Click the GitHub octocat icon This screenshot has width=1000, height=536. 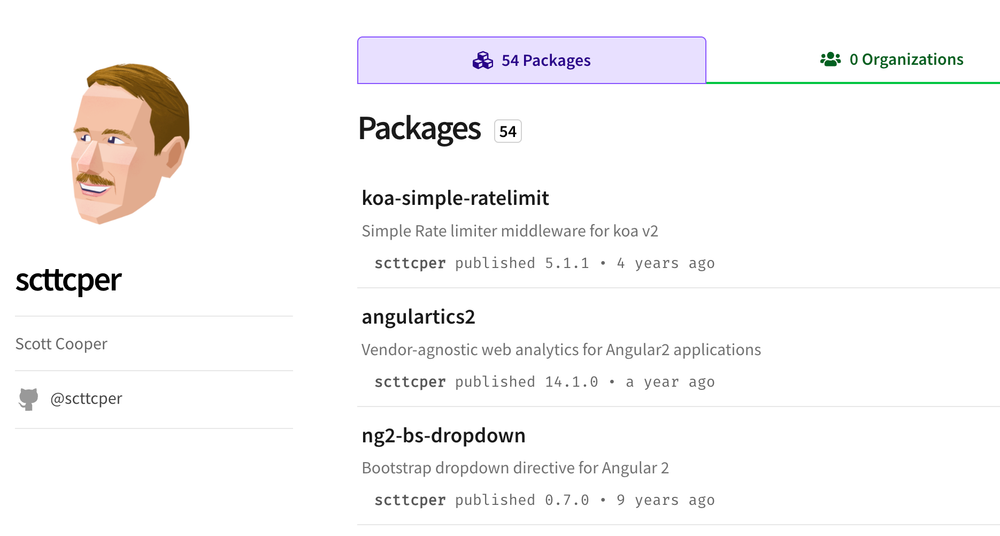tap(29, 399)
